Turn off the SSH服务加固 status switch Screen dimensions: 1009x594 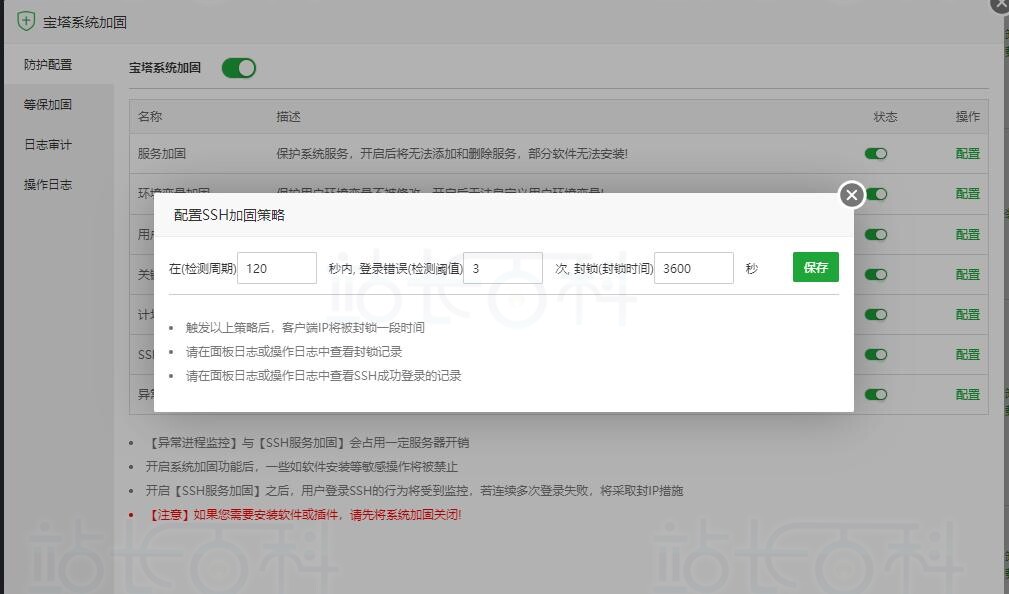(x=876, y=354)
